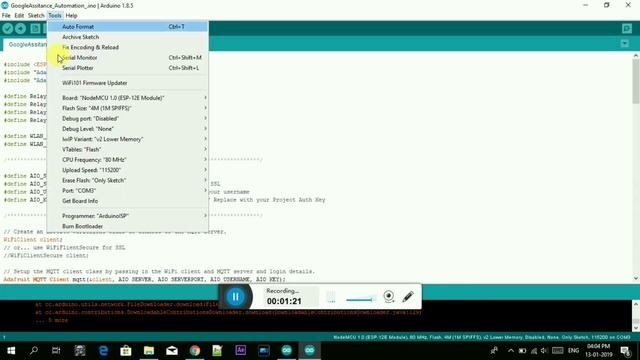Click the Upload arrow icon
640x360 pixels.
[x=20, y=28]
